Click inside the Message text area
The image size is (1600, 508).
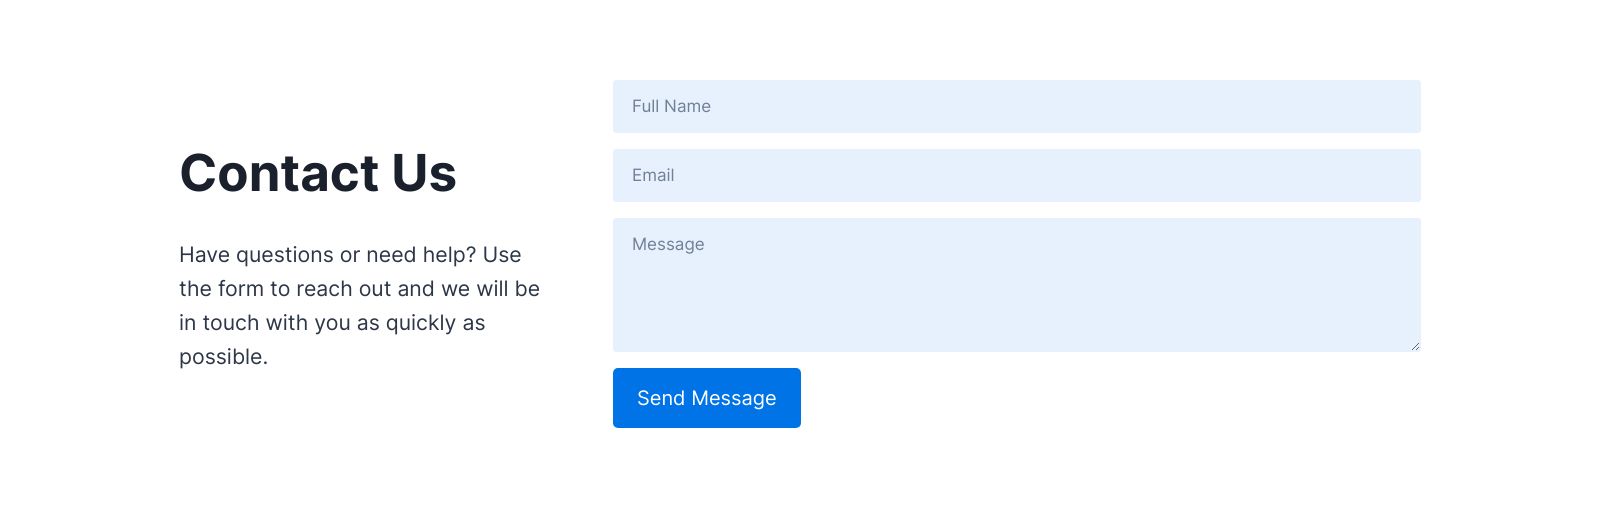tap(1016, 290)
